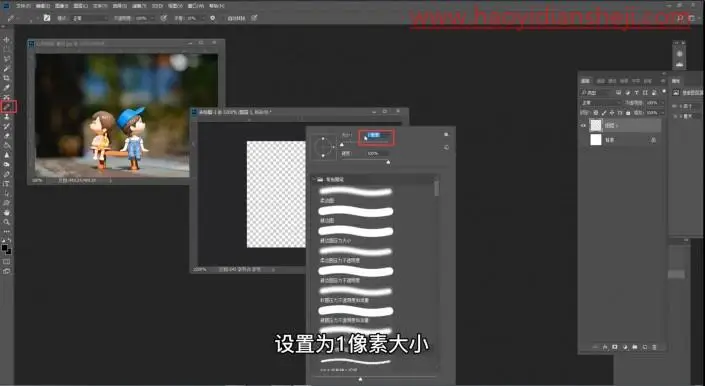The height and width of the screenshot is (386, 705).
Task: Select the Gradient tool
Action: click(6, 145)
